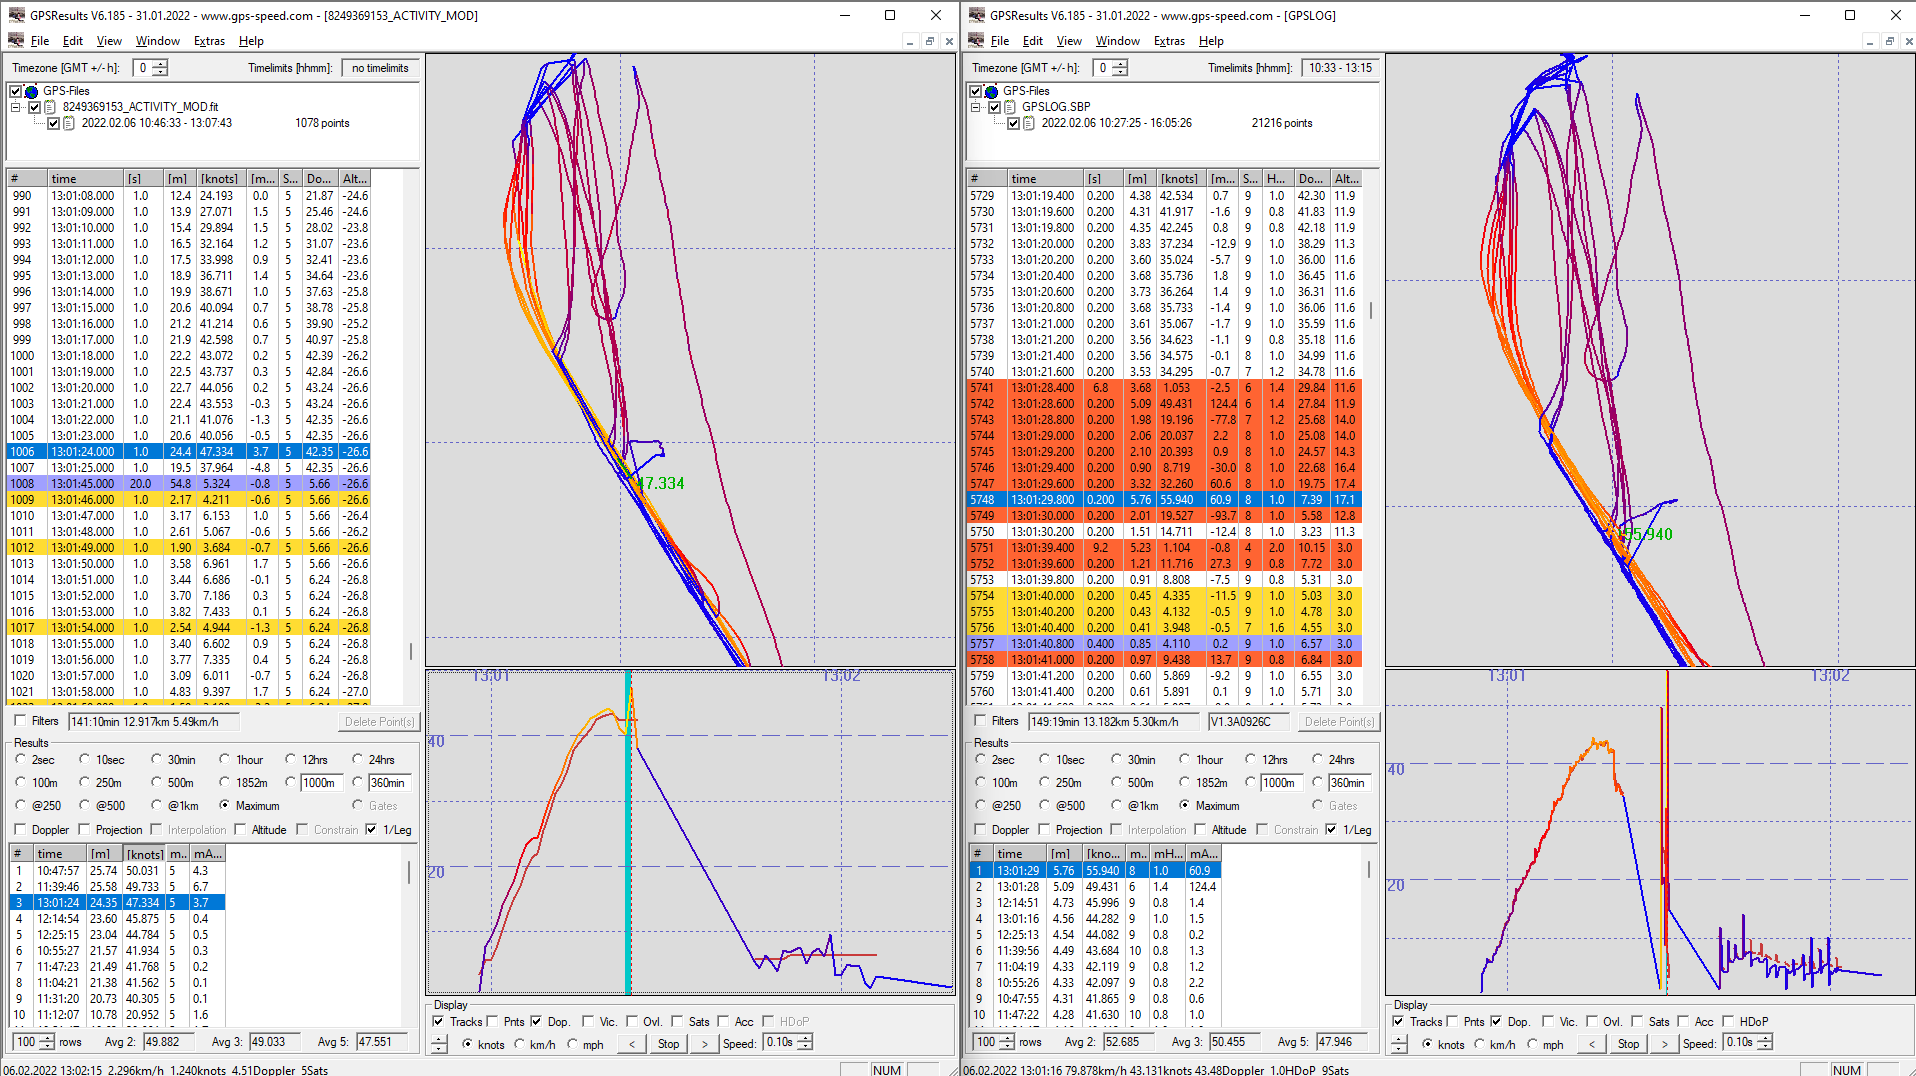Collapse 8249369153_ACTIVITY_MOD.fit tree node
The width and height of the screenshot is (1916, 1076).
coord(16,107)
